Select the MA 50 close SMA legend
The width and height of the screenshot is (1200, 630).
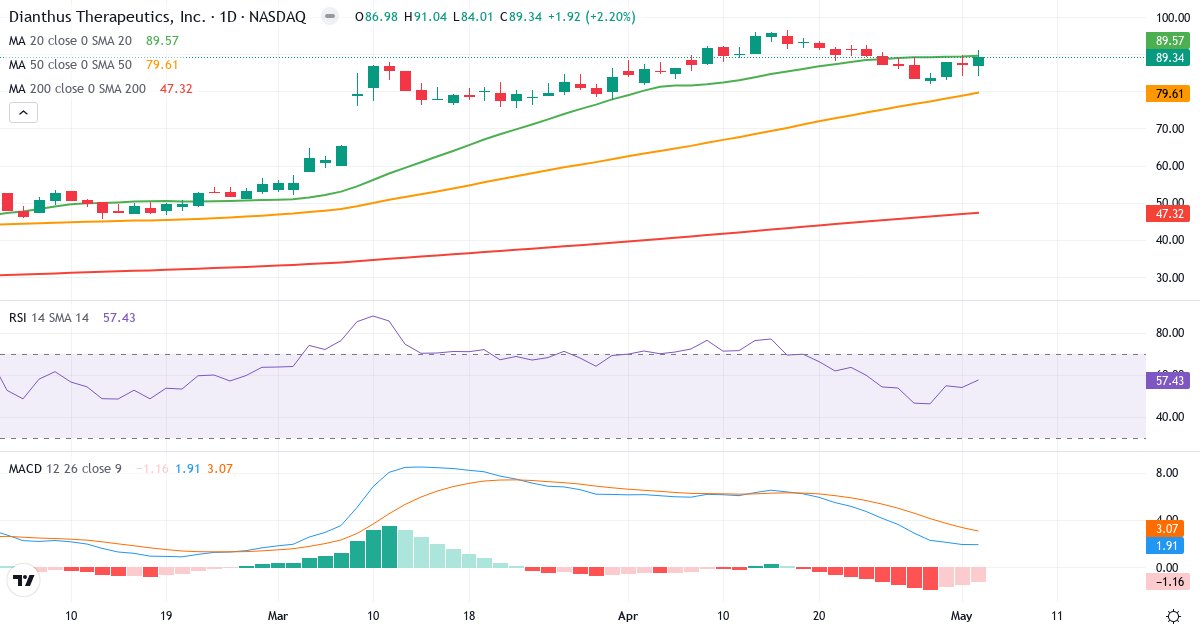point(70,65)
